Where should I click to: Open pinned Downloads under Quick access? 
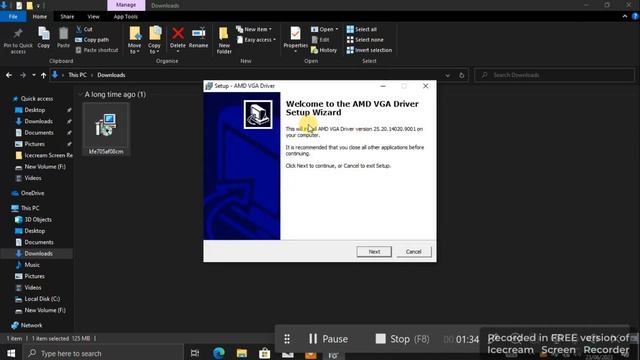38,121
